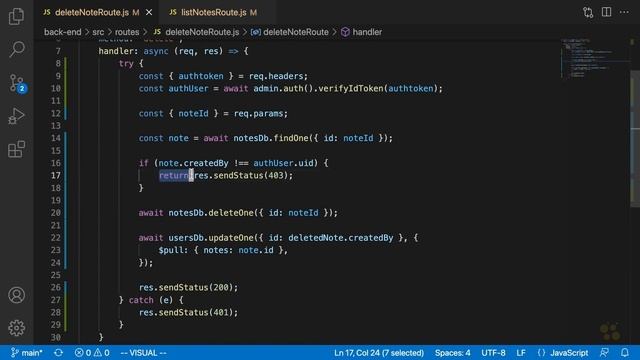The height and width of the screenshot is (360, 640).
Task: Click the feedback icon in status bar
Action: tap(604, 353)
